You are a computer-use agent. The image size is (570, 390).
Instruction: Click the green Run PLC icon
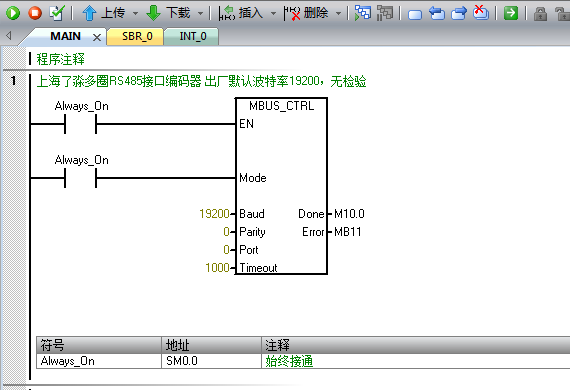(13, 13)
